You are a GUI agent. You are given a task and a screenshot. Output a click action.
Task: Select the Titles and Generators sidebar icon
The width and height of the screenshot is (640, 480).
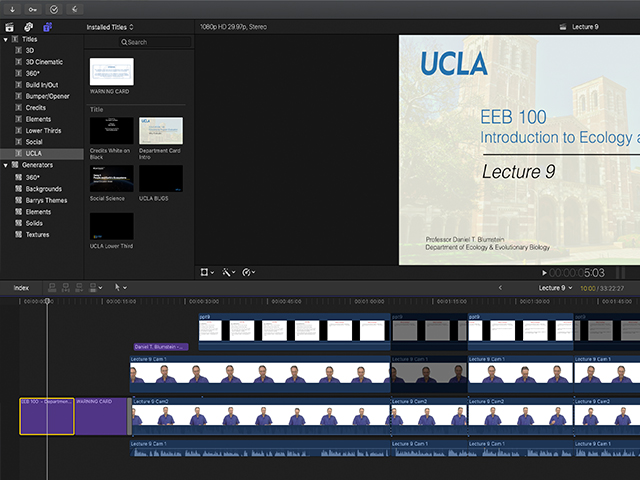tap(48, 27)
